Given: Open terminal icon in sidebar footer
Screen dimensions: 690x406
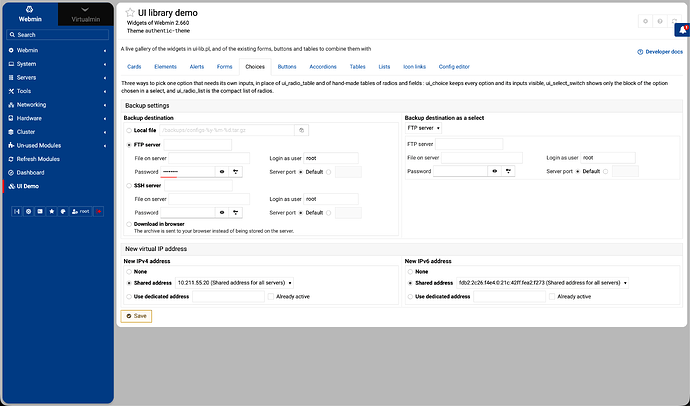Looking at the screenshot, I should tap(40, 212).
